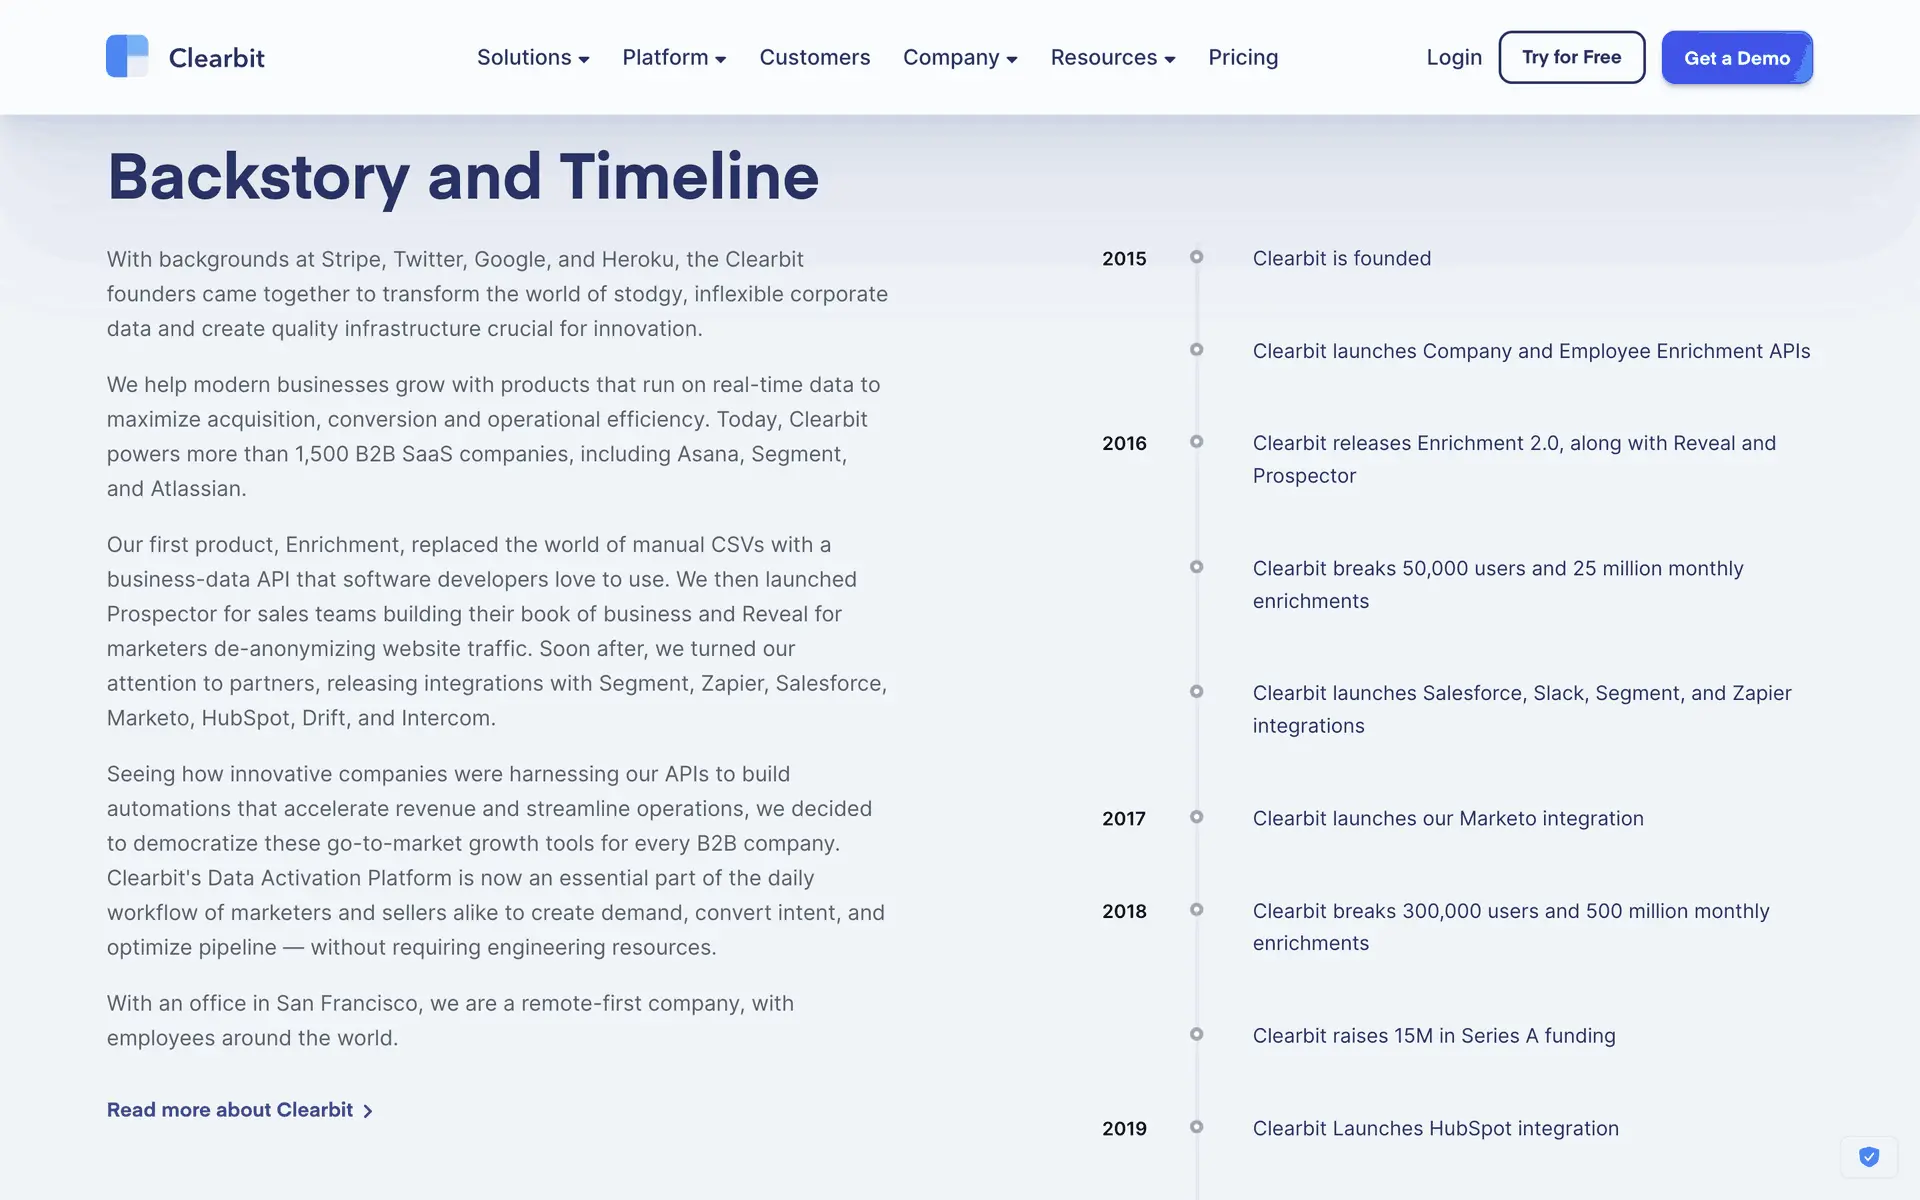
Task: Click the timeline dot next to 2015
Action: [1196, 257]
